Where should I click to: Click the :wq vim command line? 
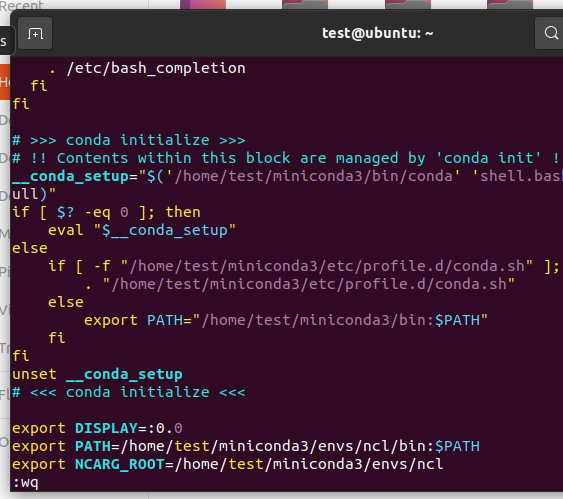click(25, 482)
